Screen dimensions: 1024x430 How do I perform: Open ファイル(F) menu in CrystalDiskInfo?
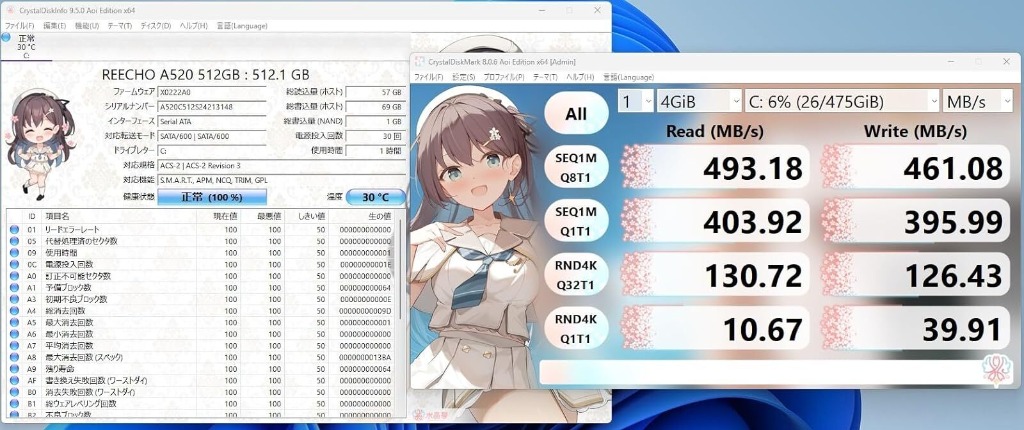18,25
